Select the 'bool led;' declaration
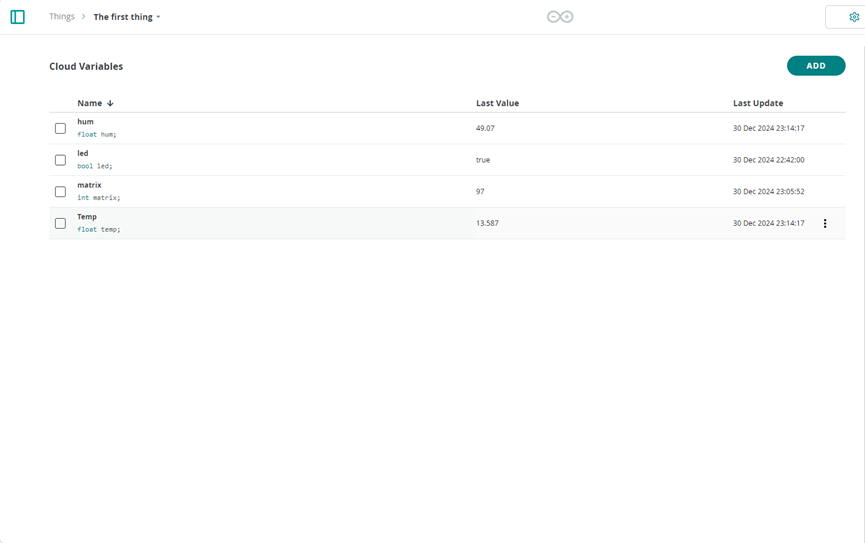Screen dimensions: 865x543 (95, 166)
